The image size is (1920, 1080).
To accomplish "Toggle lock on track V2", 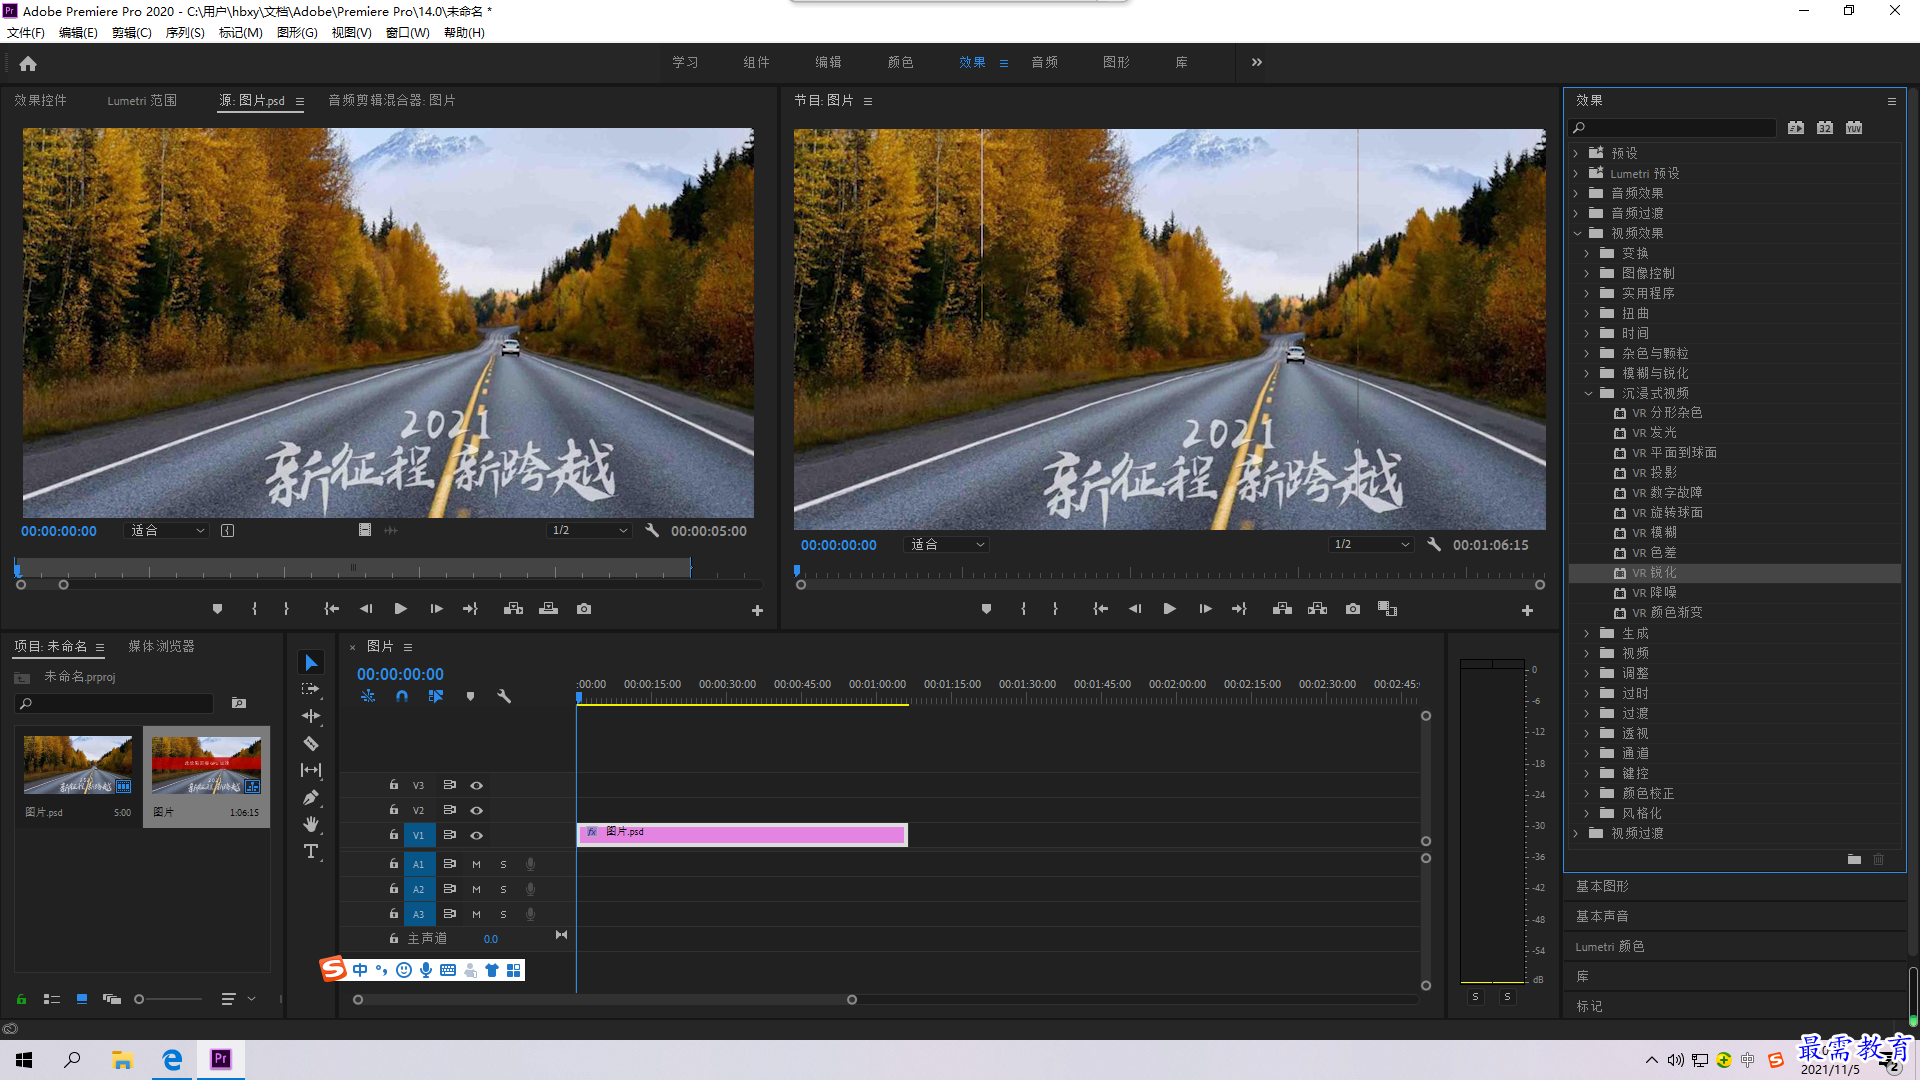I will (x=394, y=810).
